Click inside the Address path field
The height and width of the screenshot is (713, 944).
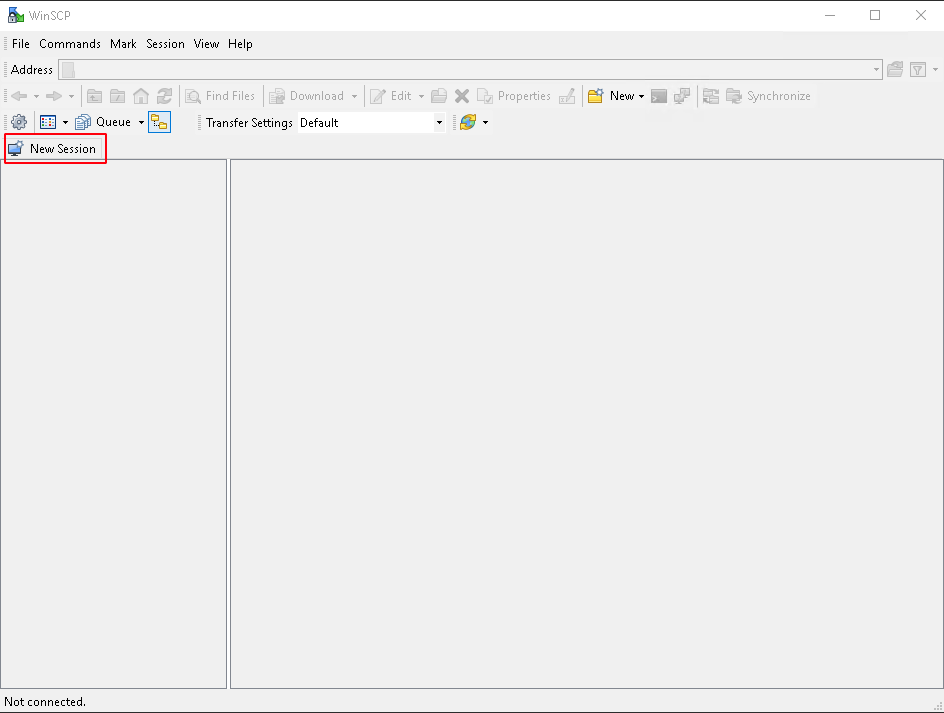470,70
